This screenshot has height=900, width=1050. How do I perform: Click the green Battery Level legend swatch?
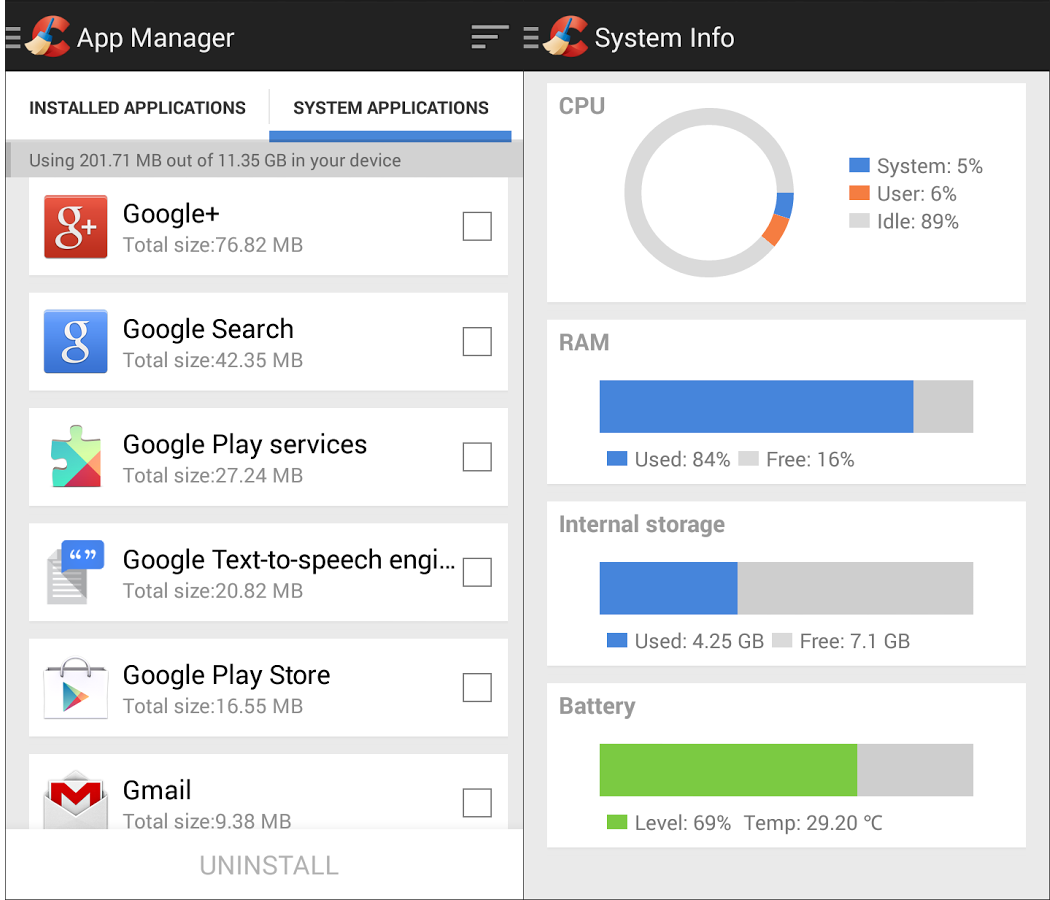617,822
